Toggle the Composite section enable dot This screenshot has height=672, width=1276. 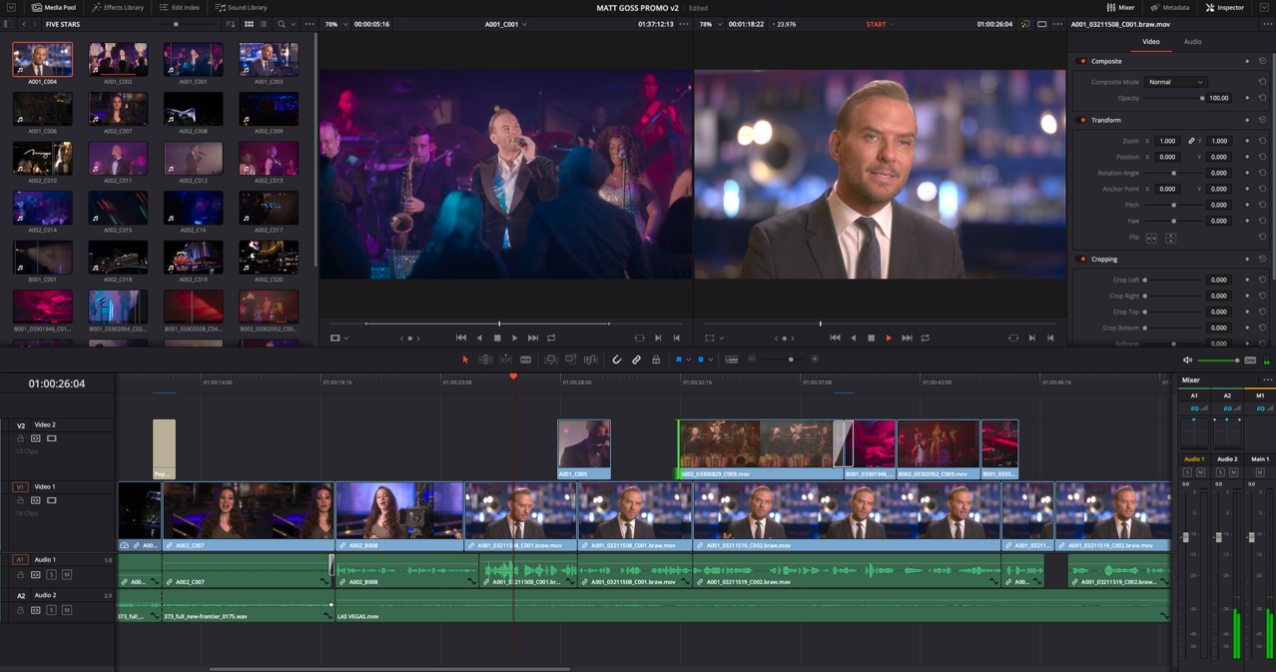(x=1082, y=61)
